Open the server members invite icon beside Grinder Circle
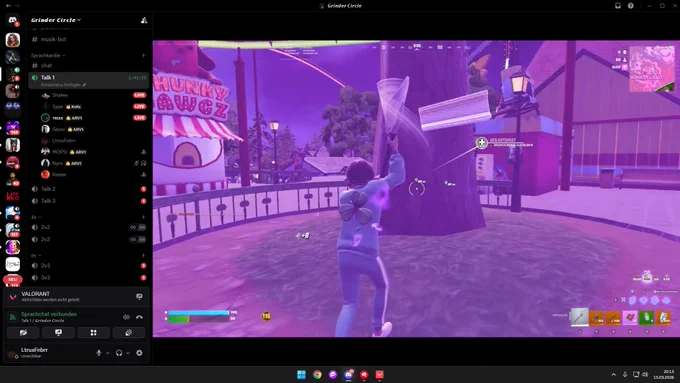 coord(144,20)
